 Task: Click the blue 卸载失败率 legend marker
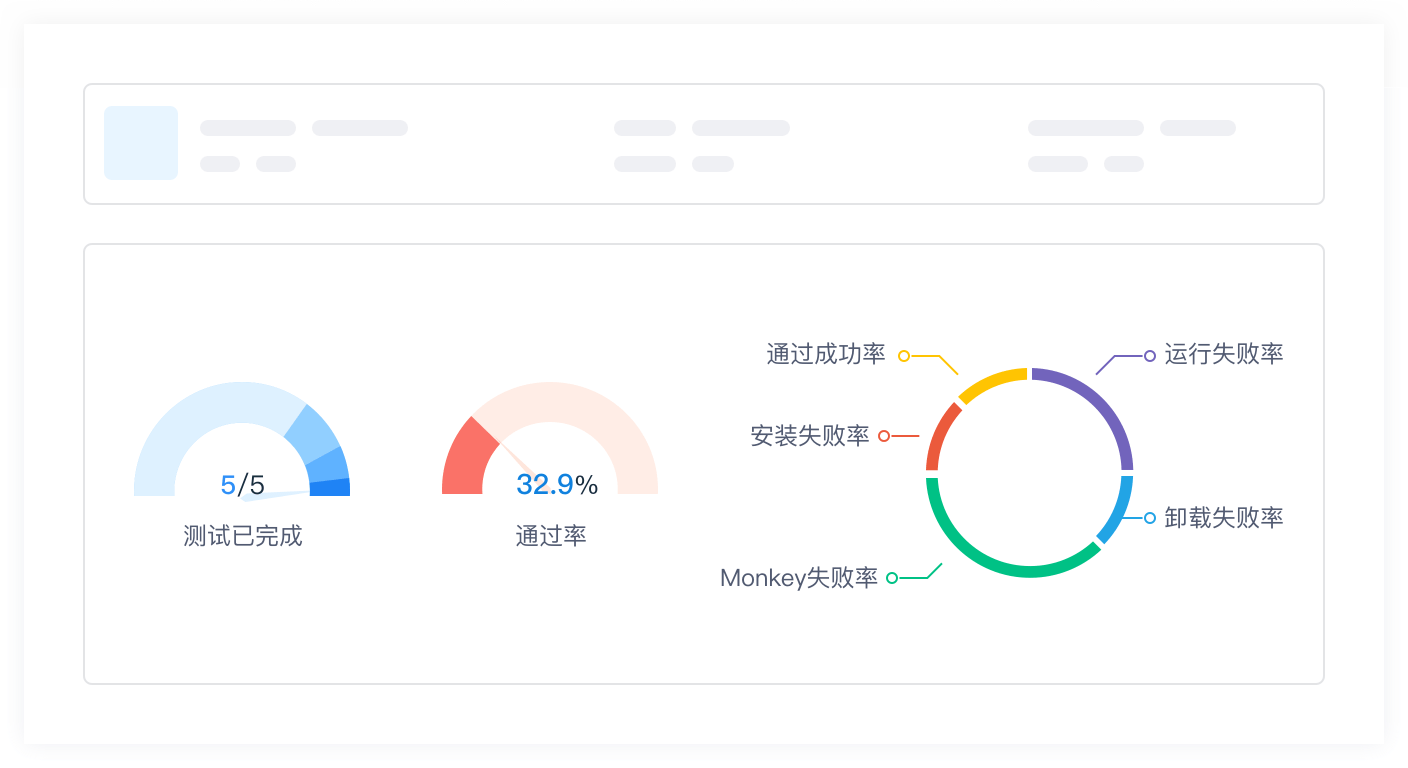click(x=1150, y=518)
